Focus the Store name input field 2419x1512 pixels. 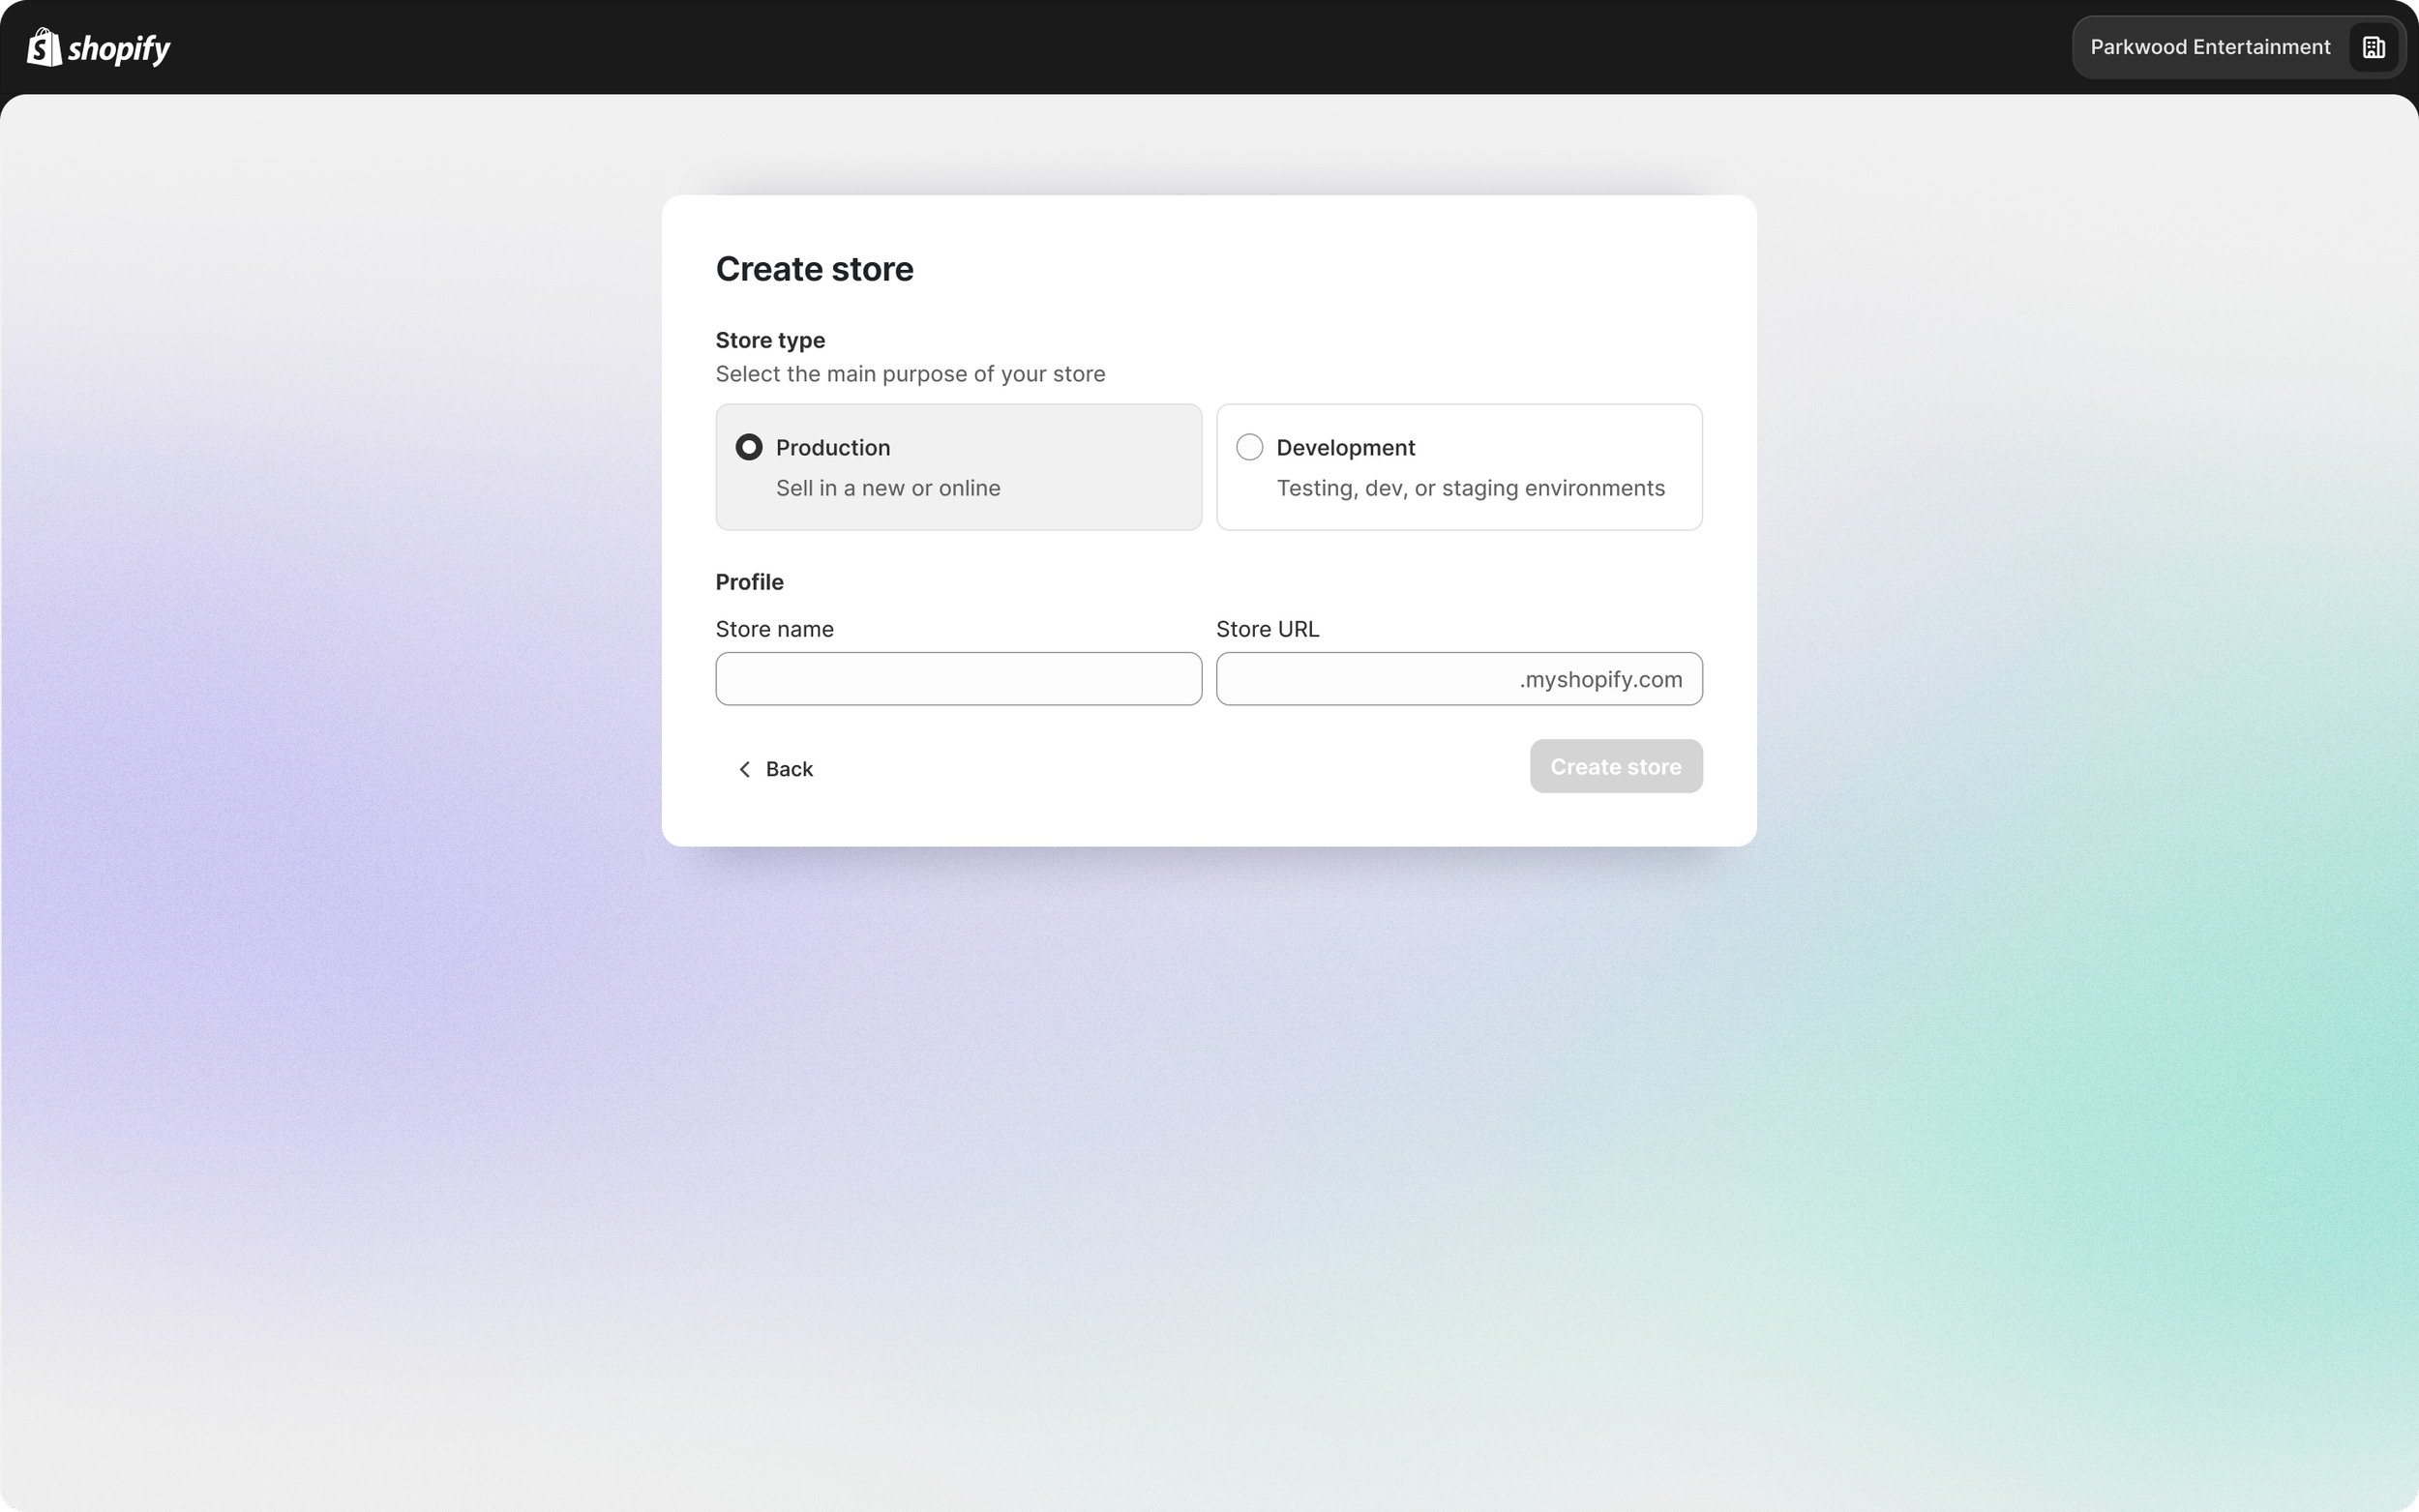pyautogui.click(x=957, y=678)
